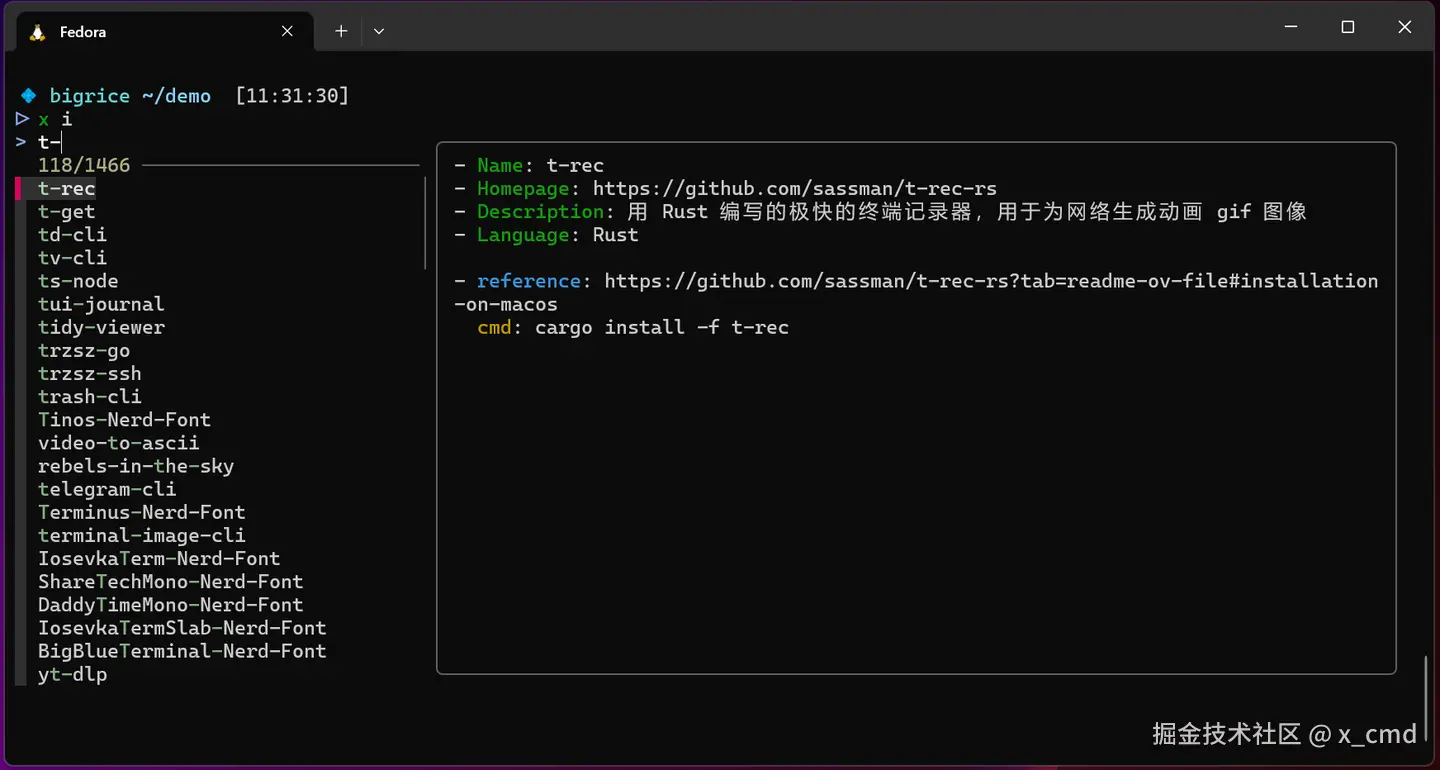Click the bigrice ~/demo prompt text

[x=130, y=96]
